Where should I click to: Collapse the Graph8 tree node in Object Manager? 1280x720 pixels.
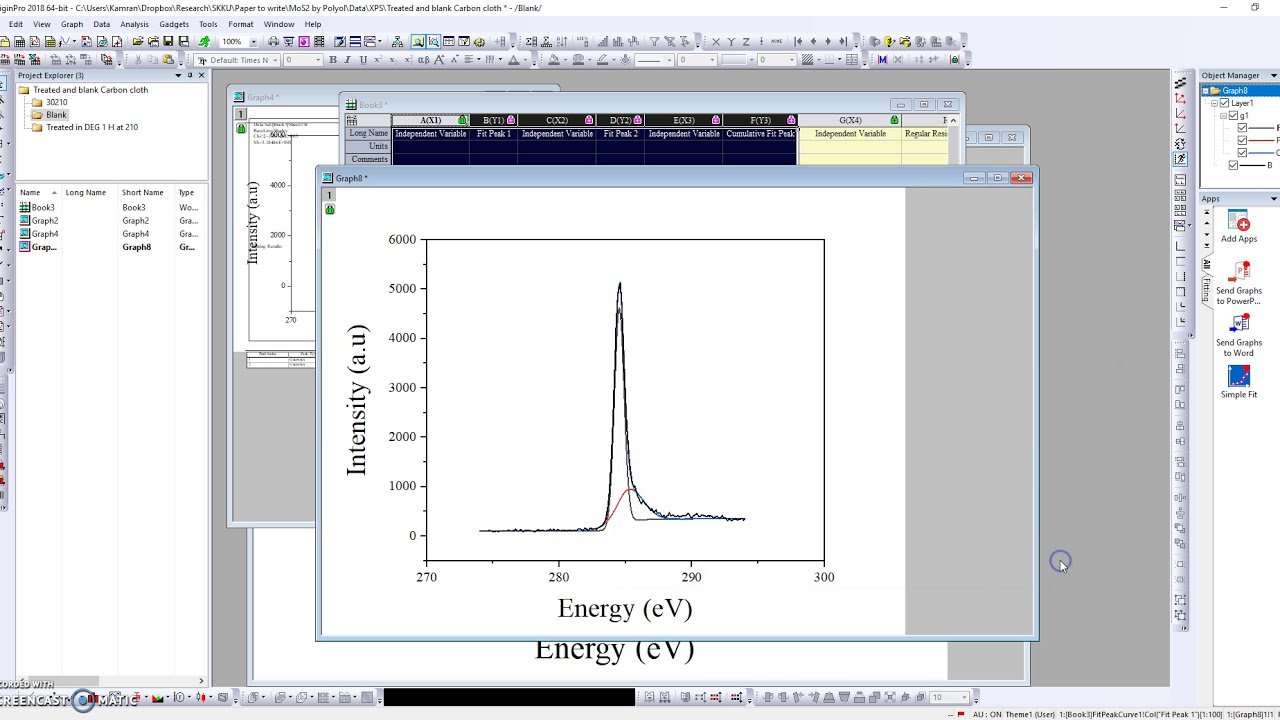pos(1205,91)
